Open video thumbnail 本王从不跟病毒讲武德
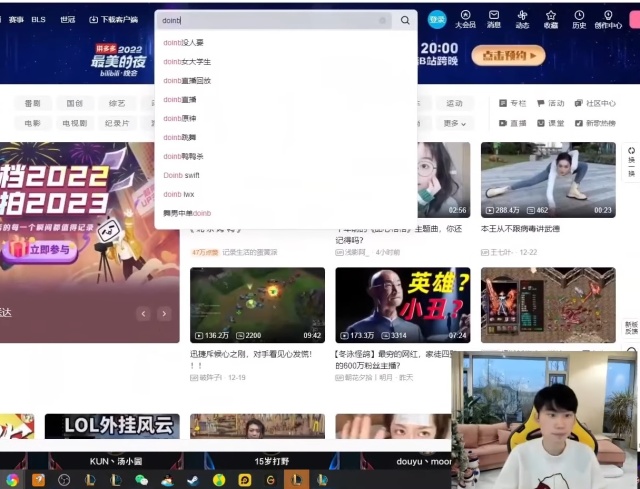640x489 pixels. pyautogui.click(x=548, y=180)
